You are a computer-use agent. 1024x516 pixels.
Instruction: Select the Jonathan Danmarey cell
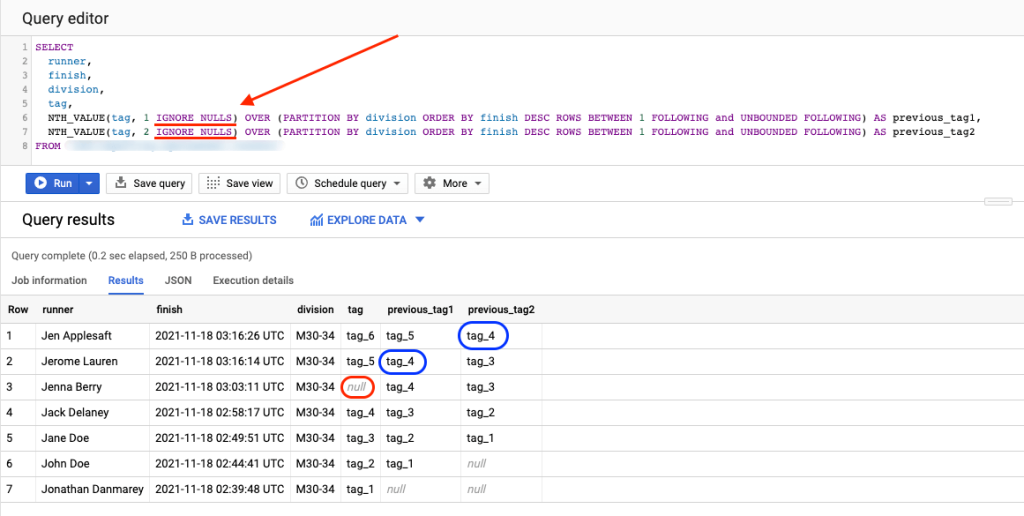(x=93, y=489)
